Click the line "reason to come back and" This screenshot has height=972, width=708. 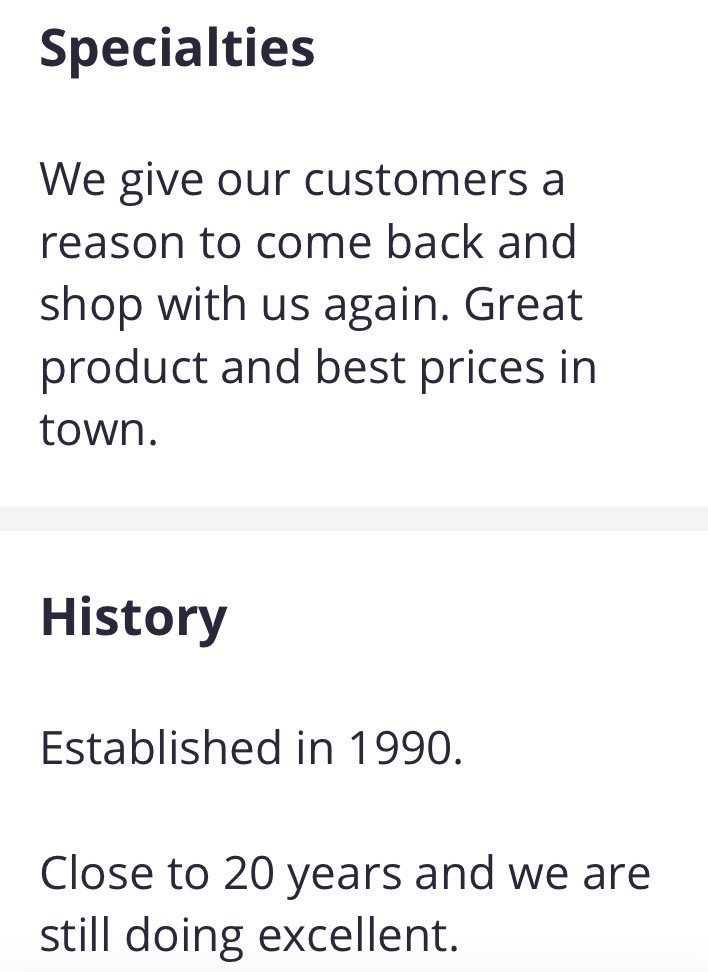click(x=308, y=243)
